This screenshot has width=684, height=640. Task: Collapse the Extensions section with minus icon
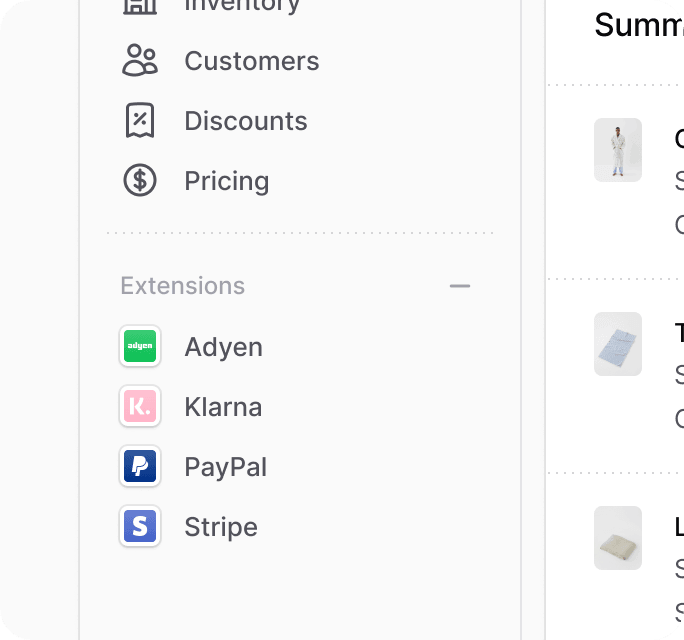coord(460,286)
